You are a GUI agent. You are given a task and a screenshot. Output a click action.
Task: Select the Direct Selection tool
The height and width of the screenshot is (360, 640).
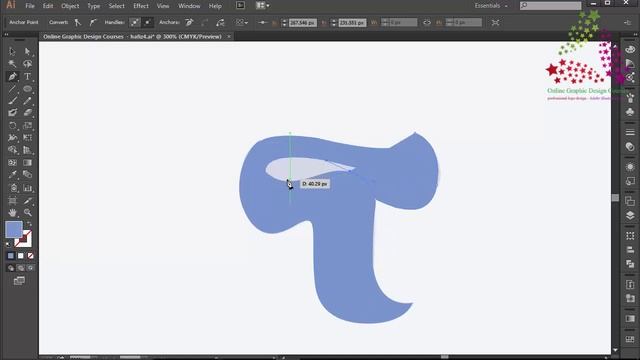(x=27, y=51)
